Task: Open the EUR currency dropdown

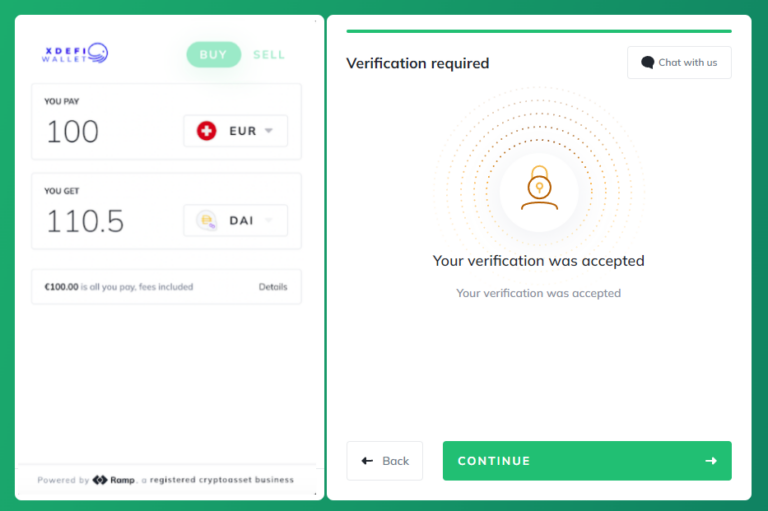Action: [x=236, y=131]
